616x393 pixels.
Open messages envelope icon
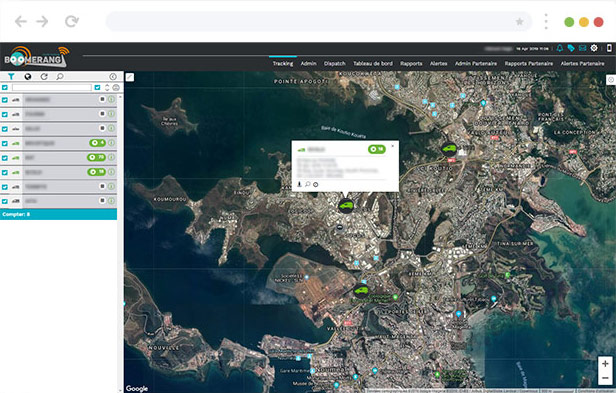pos(582,48)
